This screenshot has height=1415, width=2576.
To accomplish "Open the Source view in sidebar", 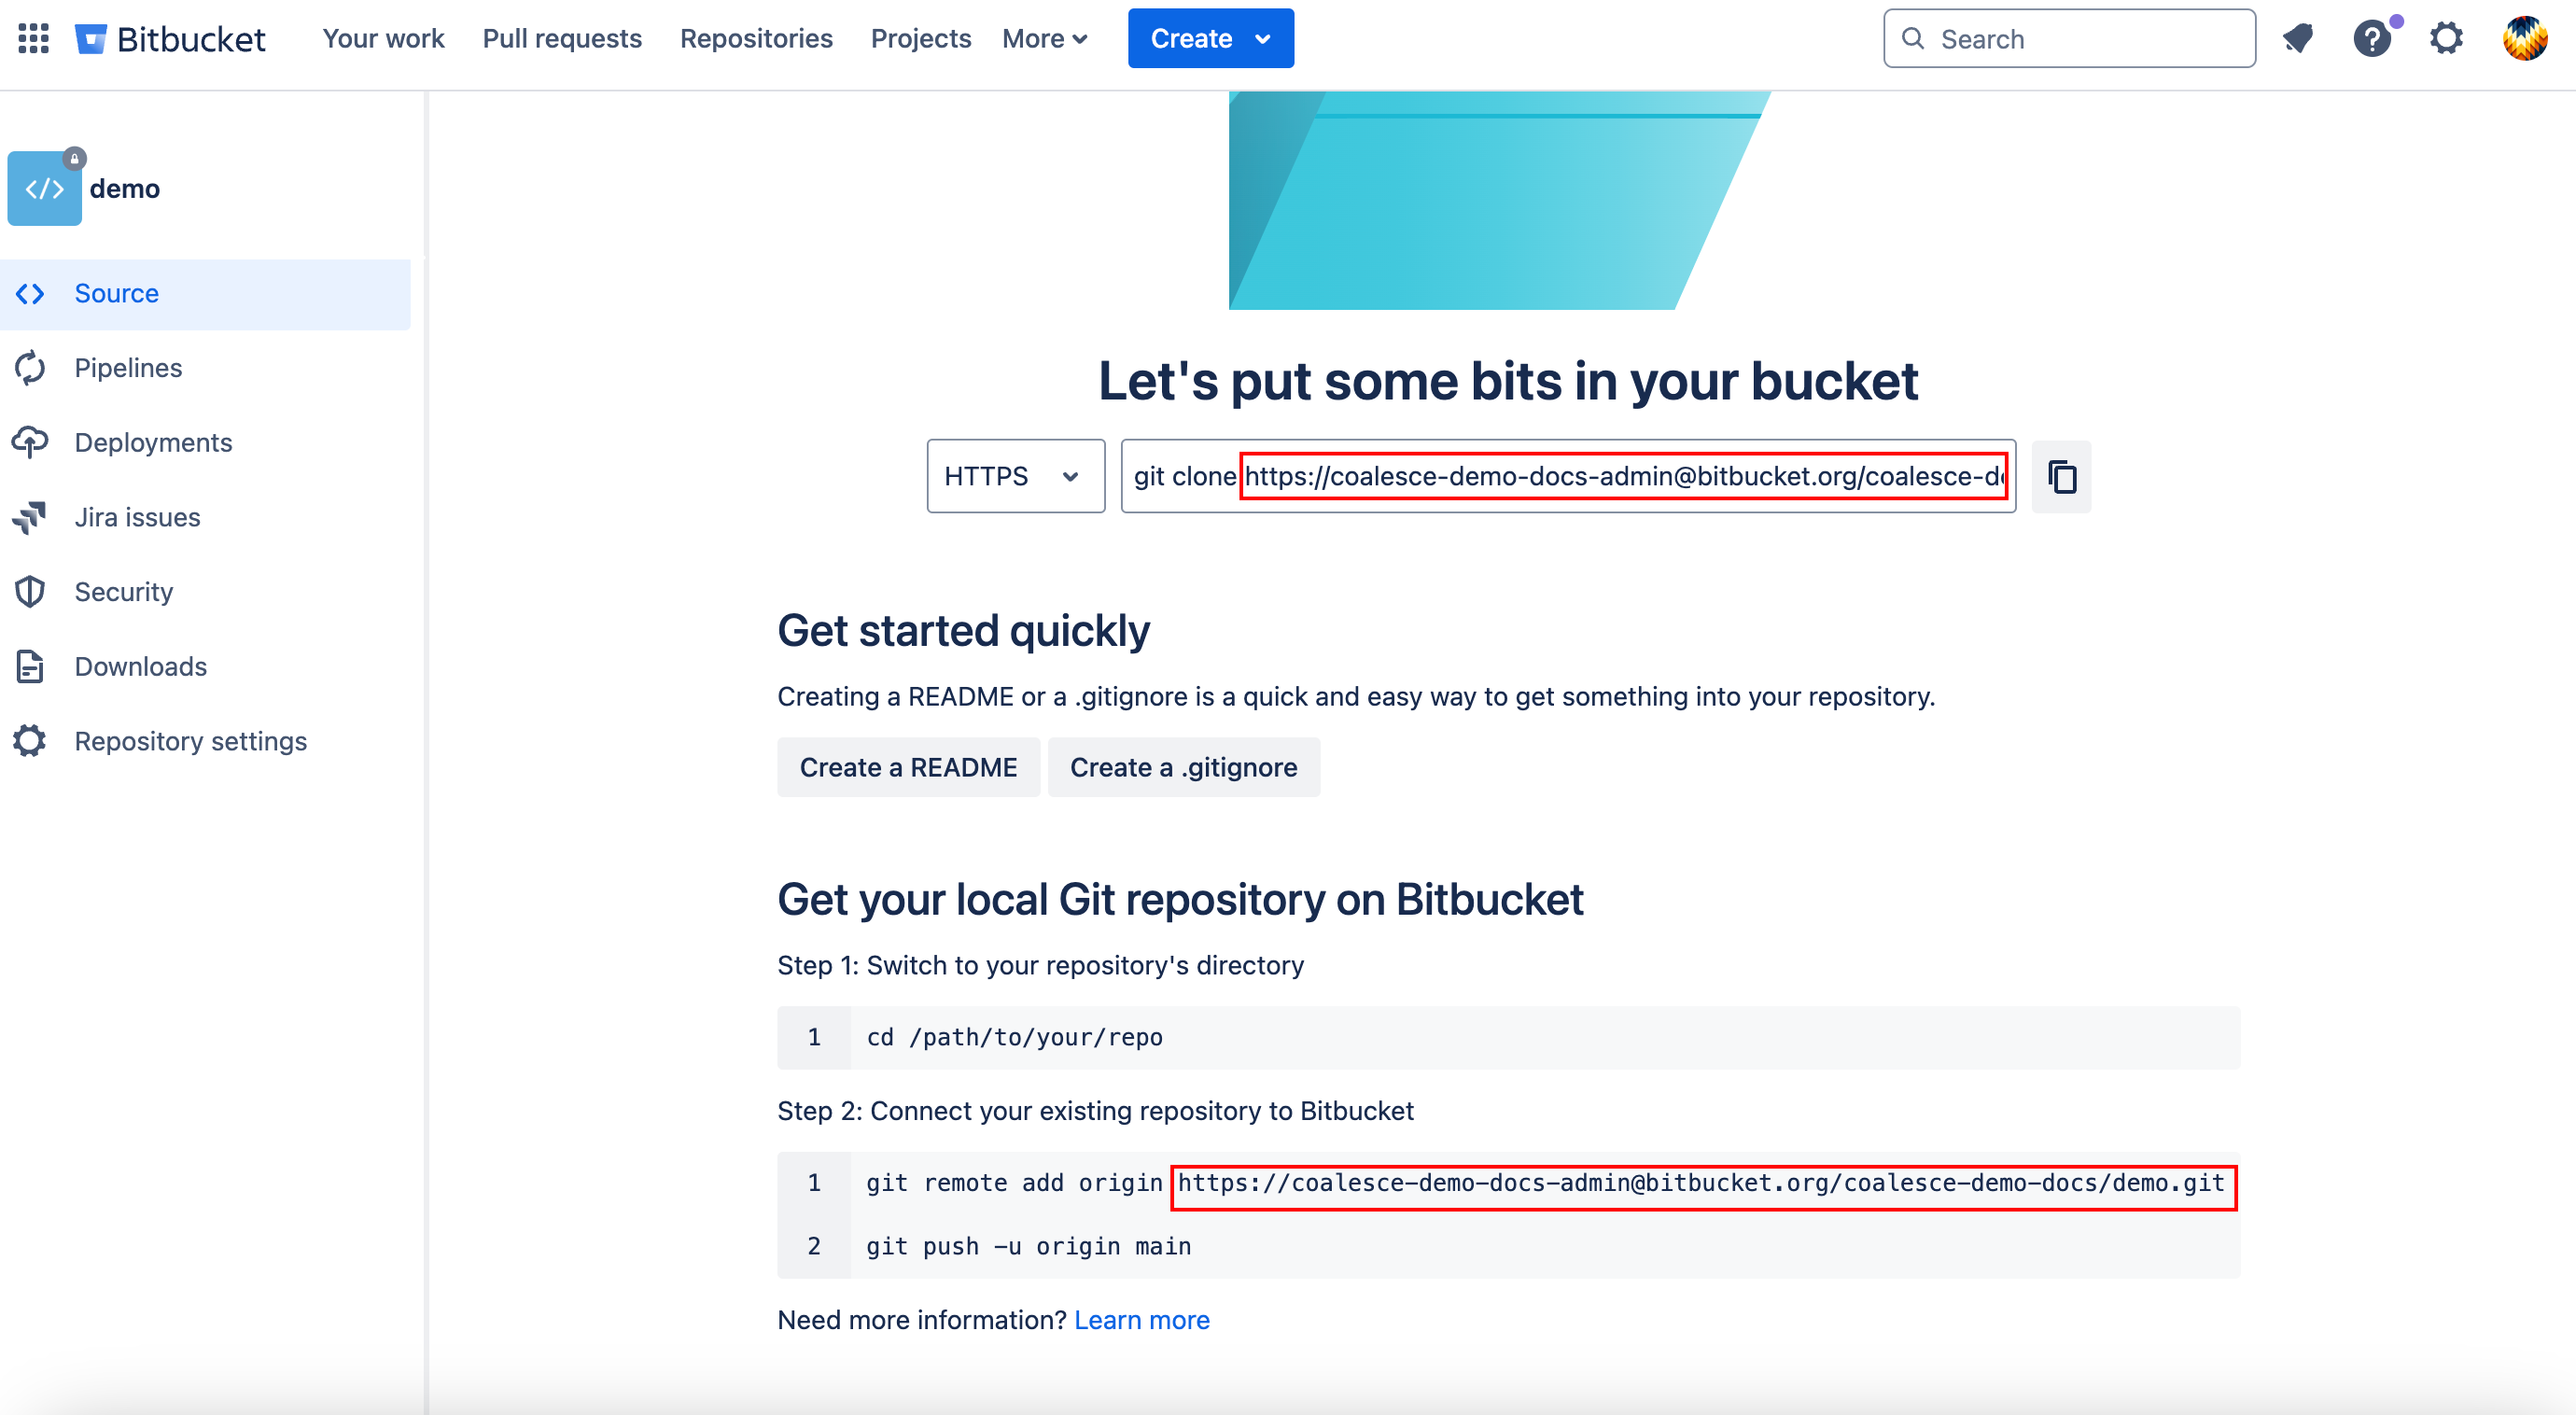I will tap(116, 293).
